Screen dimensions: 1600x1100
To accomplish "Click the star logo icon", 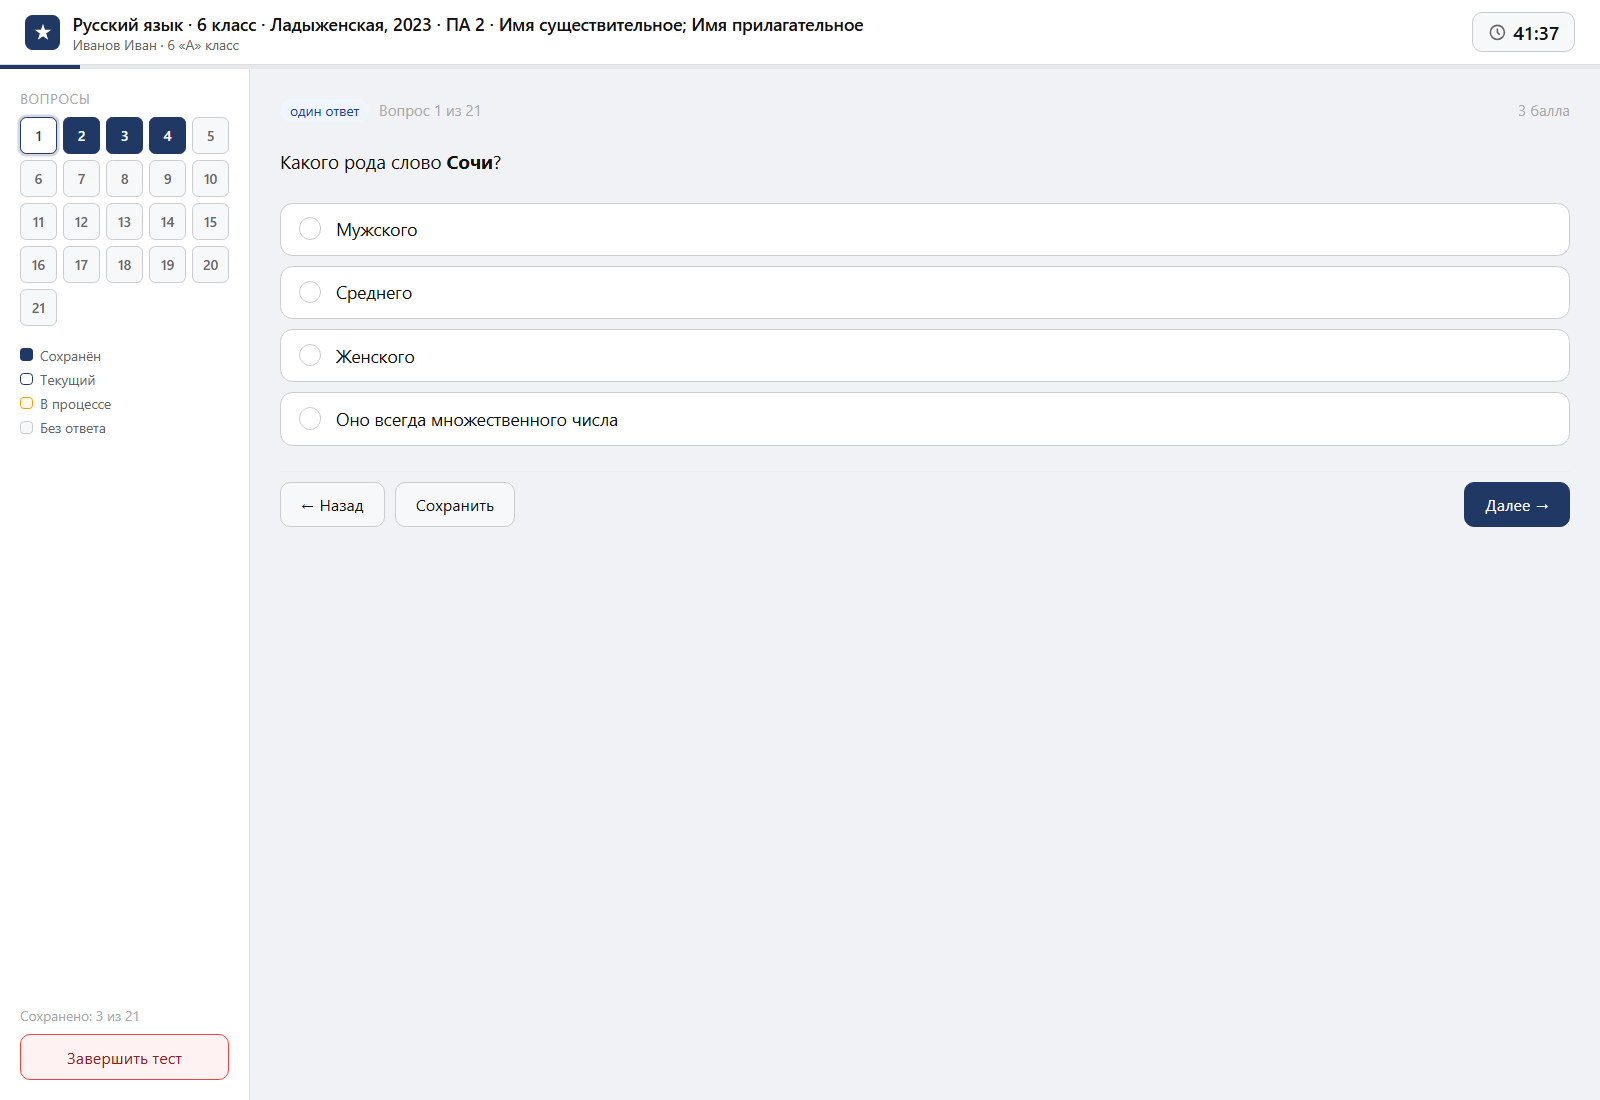I will [42, 33].
